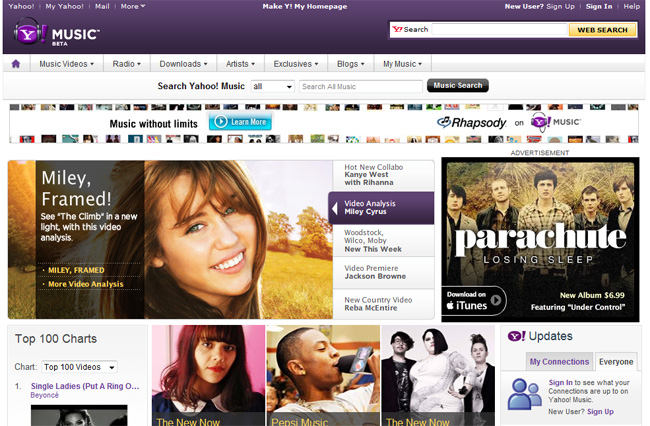Select the Video Analysis Miley Cyrus tab
This screenshot has width=650, height=426.
click(x=381, y=208)
